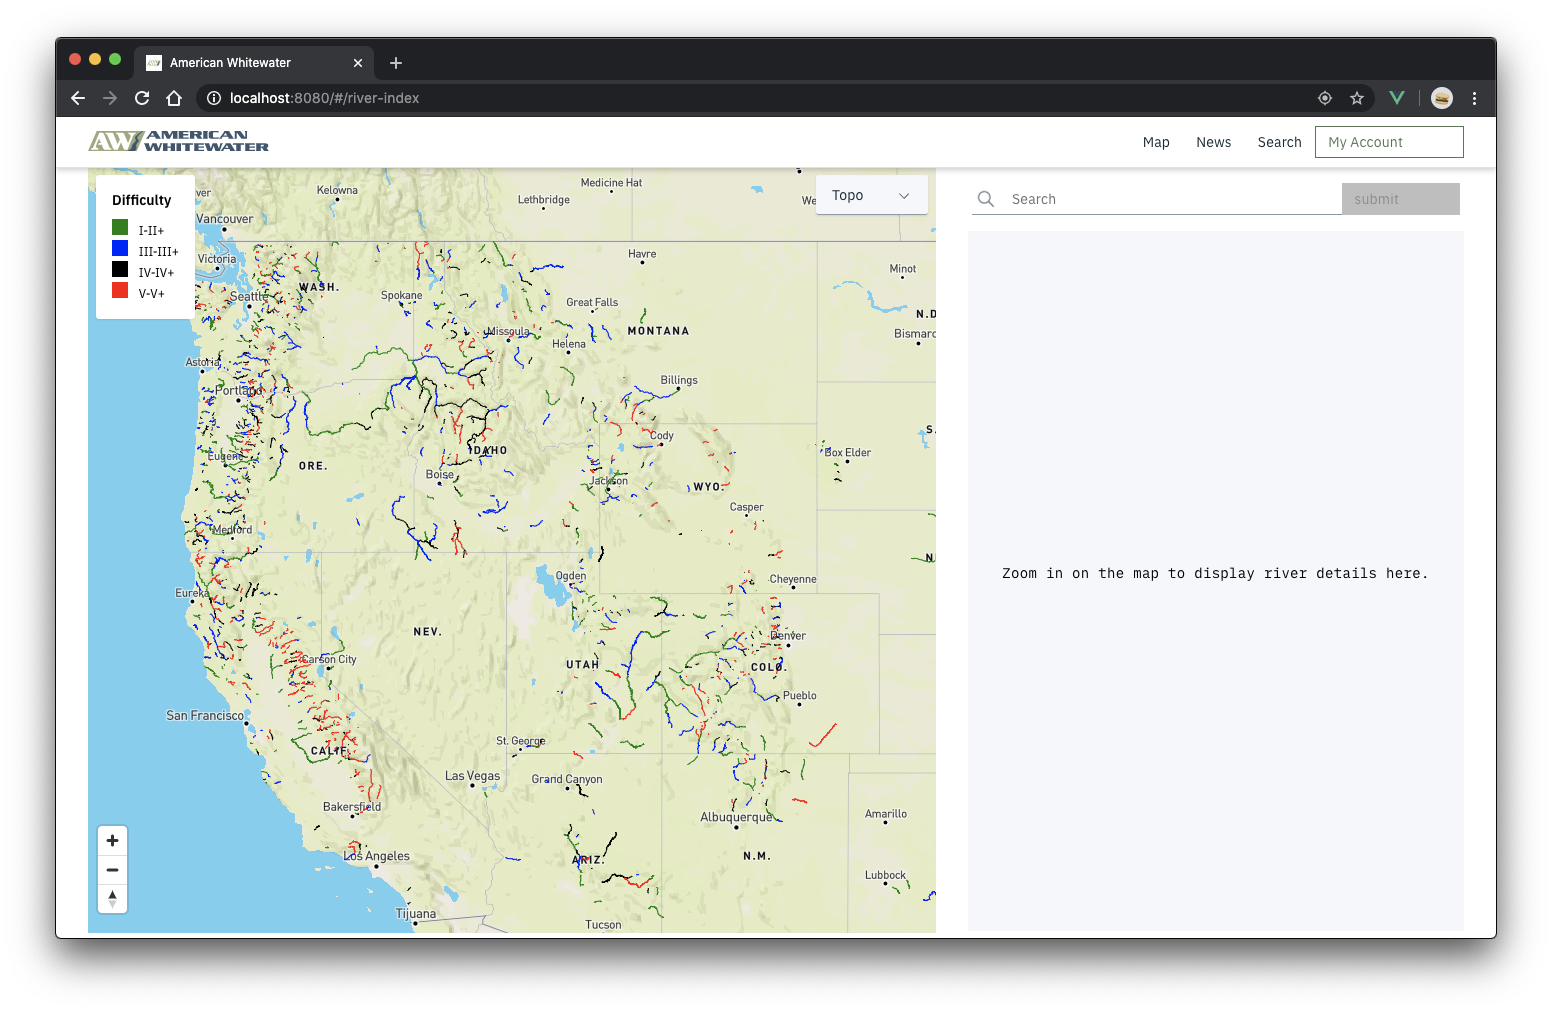Click the Seattle label on map
1552x1012 pixels.
pyautogui.click(x=249, y=297)
